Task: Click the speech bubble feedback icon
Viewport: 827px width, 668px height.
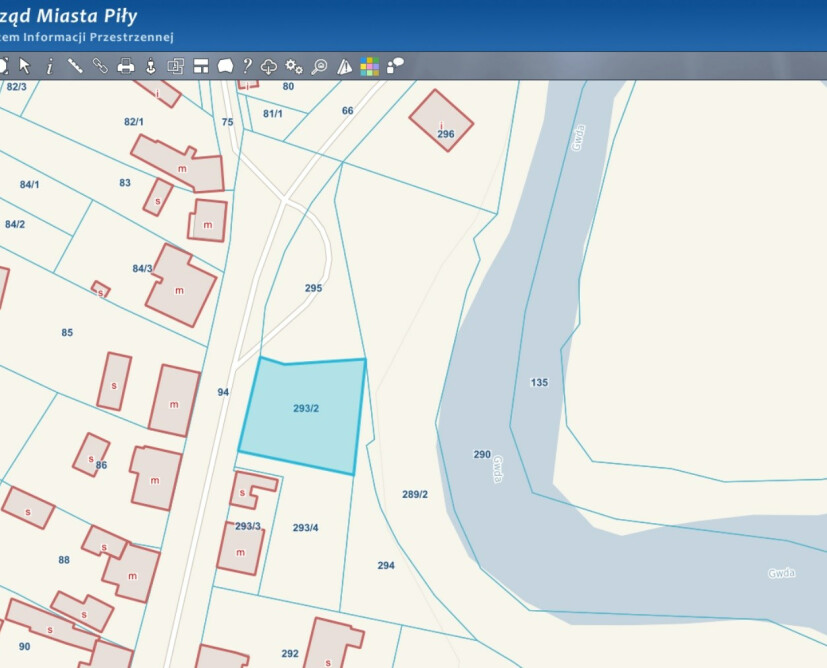Action: pyautogui.click(x=396, y=66)
